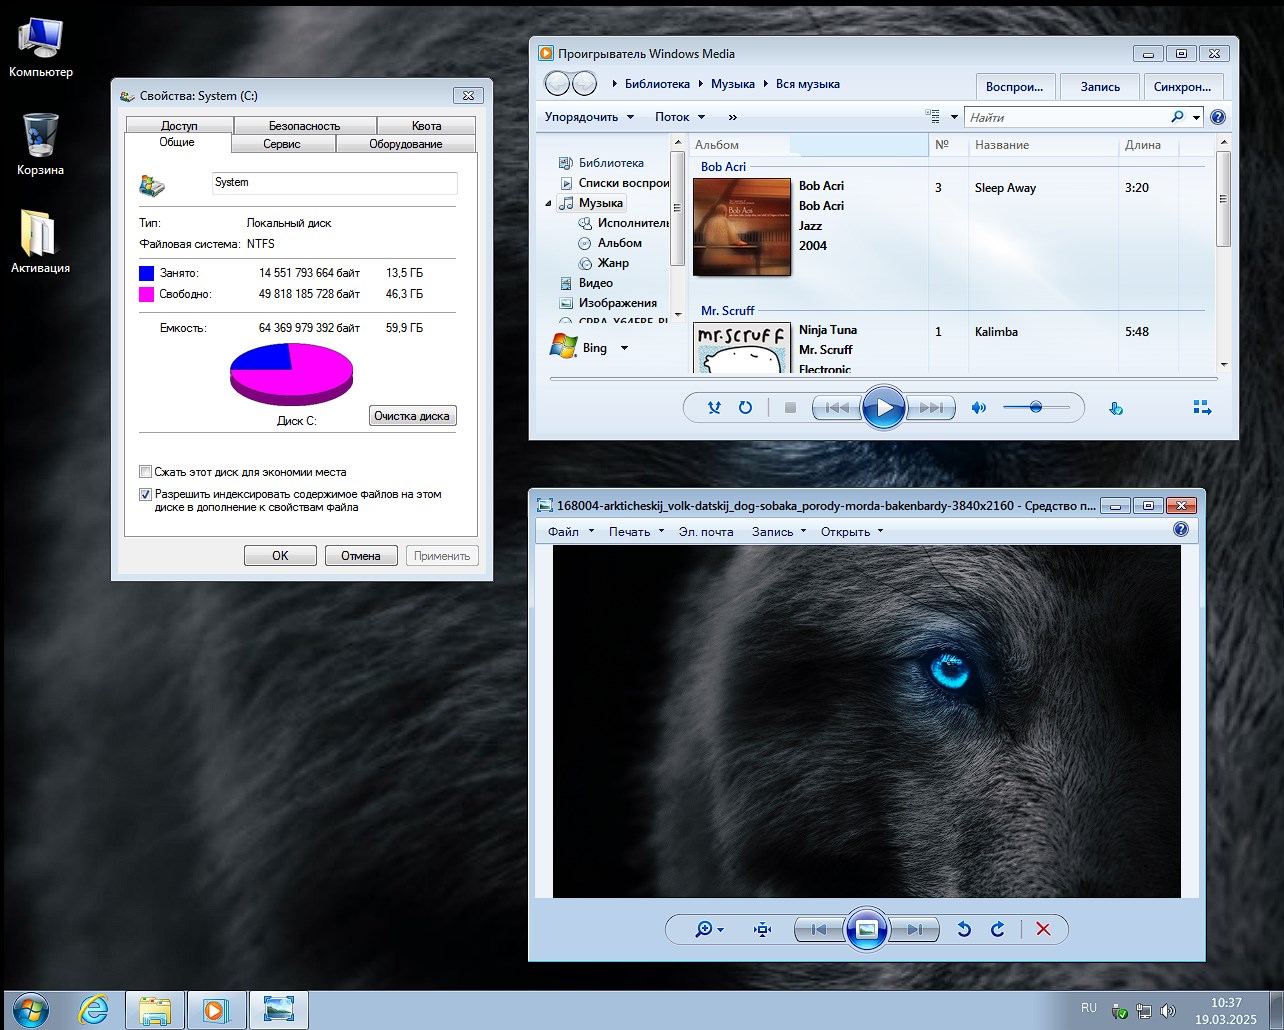Screen dimensions: 1284x1030
Task: Skip to next track in Media Player
Action: pyautogui.click(x=931, y=408)
